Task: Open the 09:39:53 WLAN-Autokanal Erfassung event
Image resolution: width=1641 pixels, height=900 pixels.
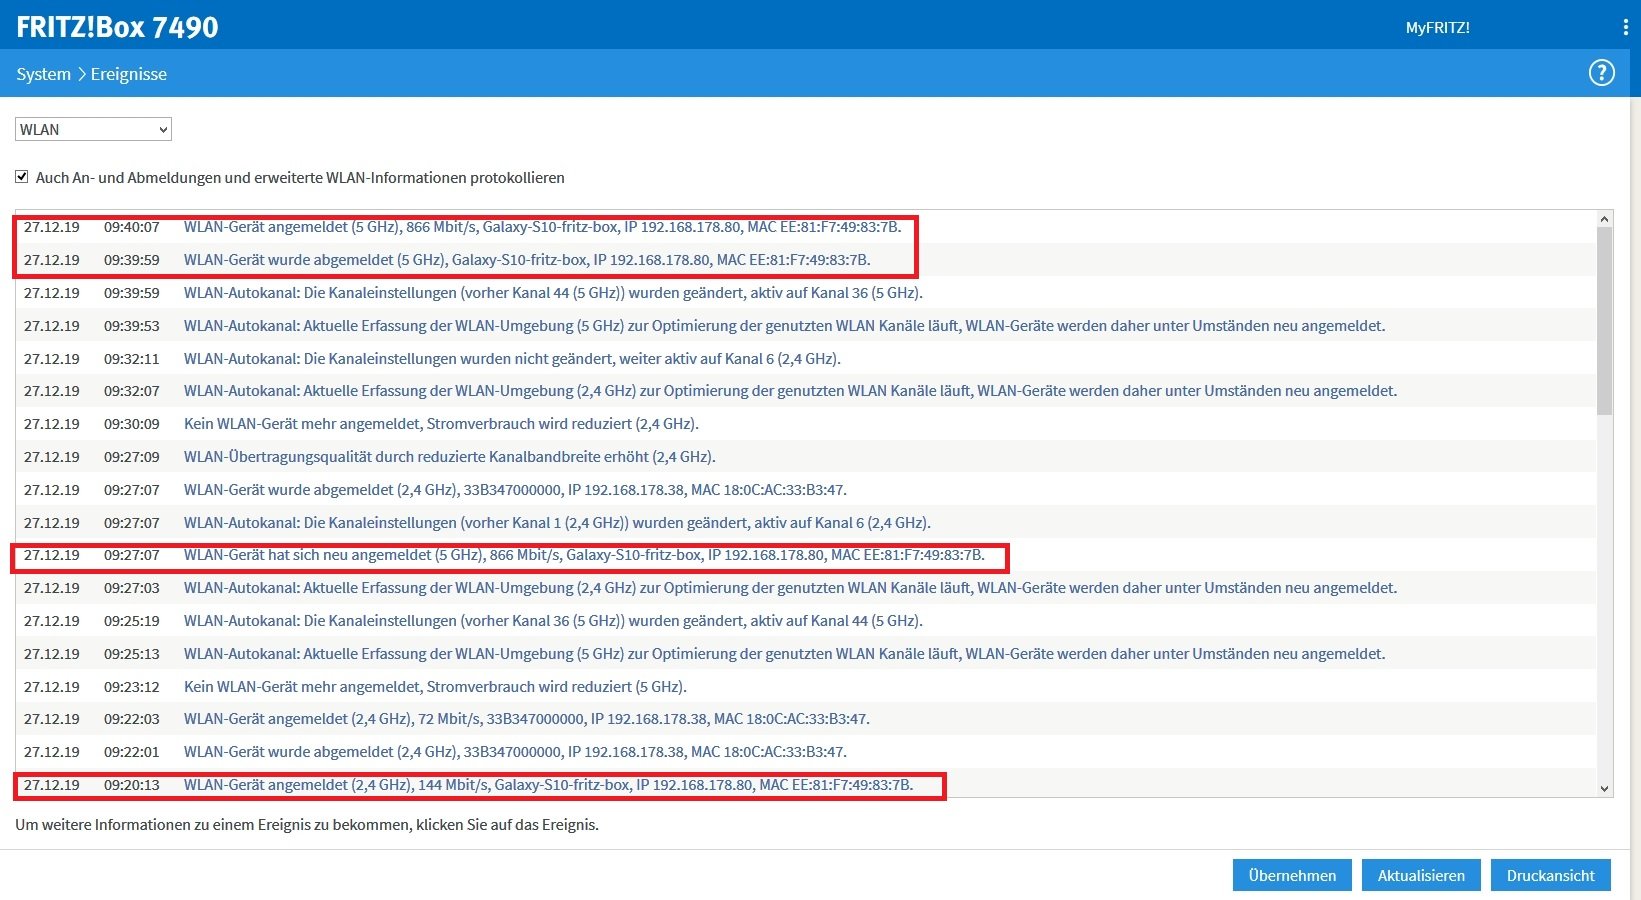Action: tap(785, 326)
